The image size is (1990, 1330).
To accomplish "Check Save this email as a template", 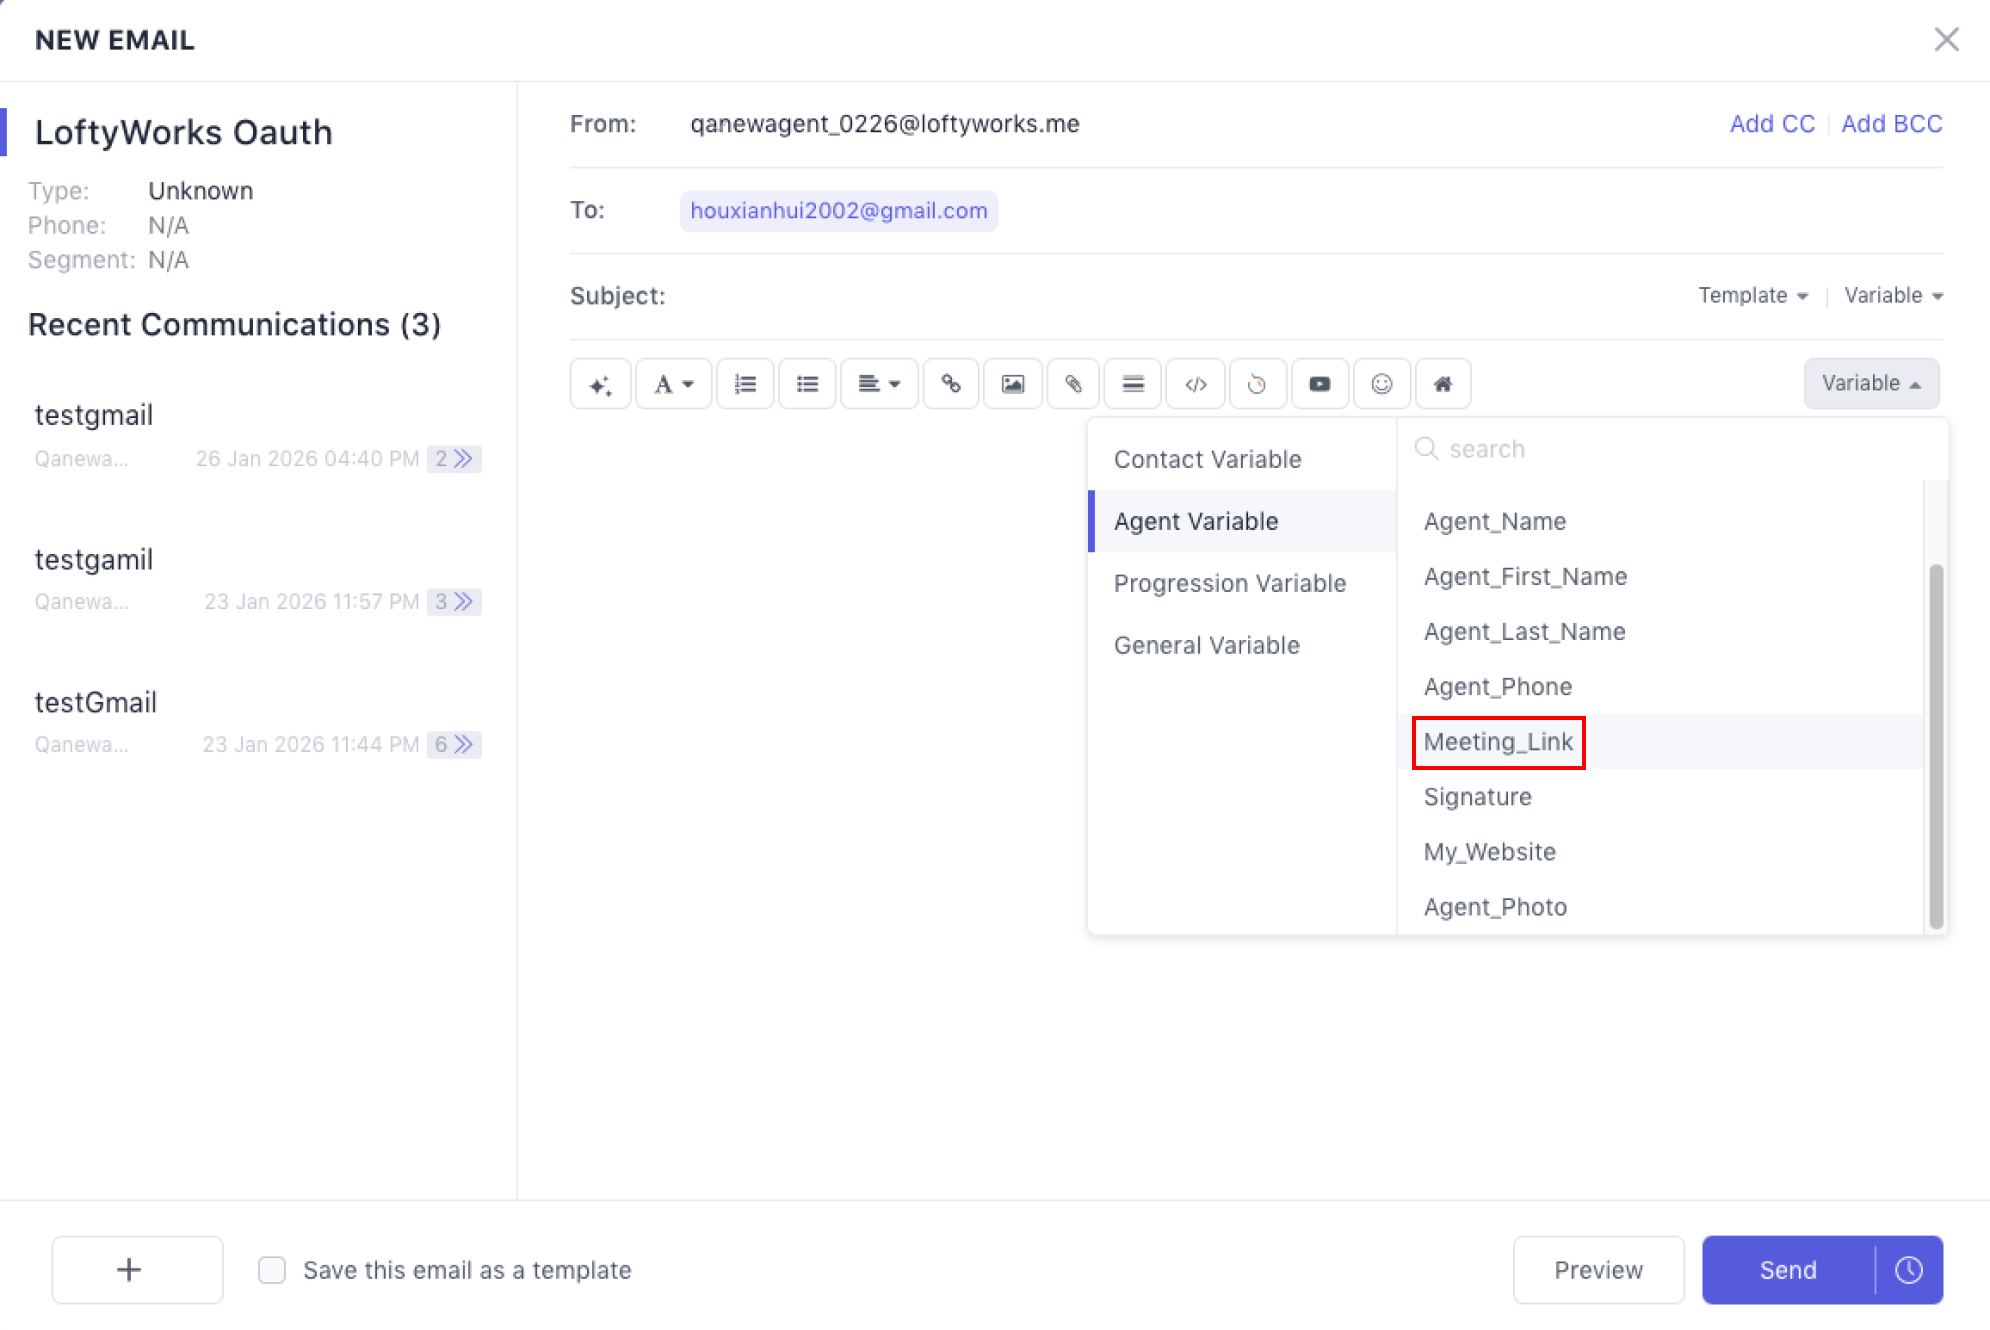I will (x=272, y=1270).
